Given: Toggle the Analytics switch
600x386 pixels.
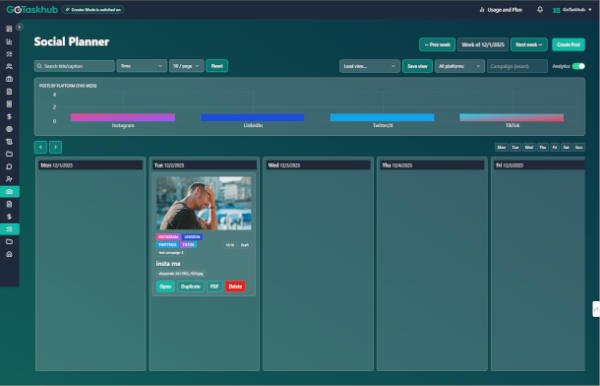Looking at the screenshot, I should pos(579,66).
